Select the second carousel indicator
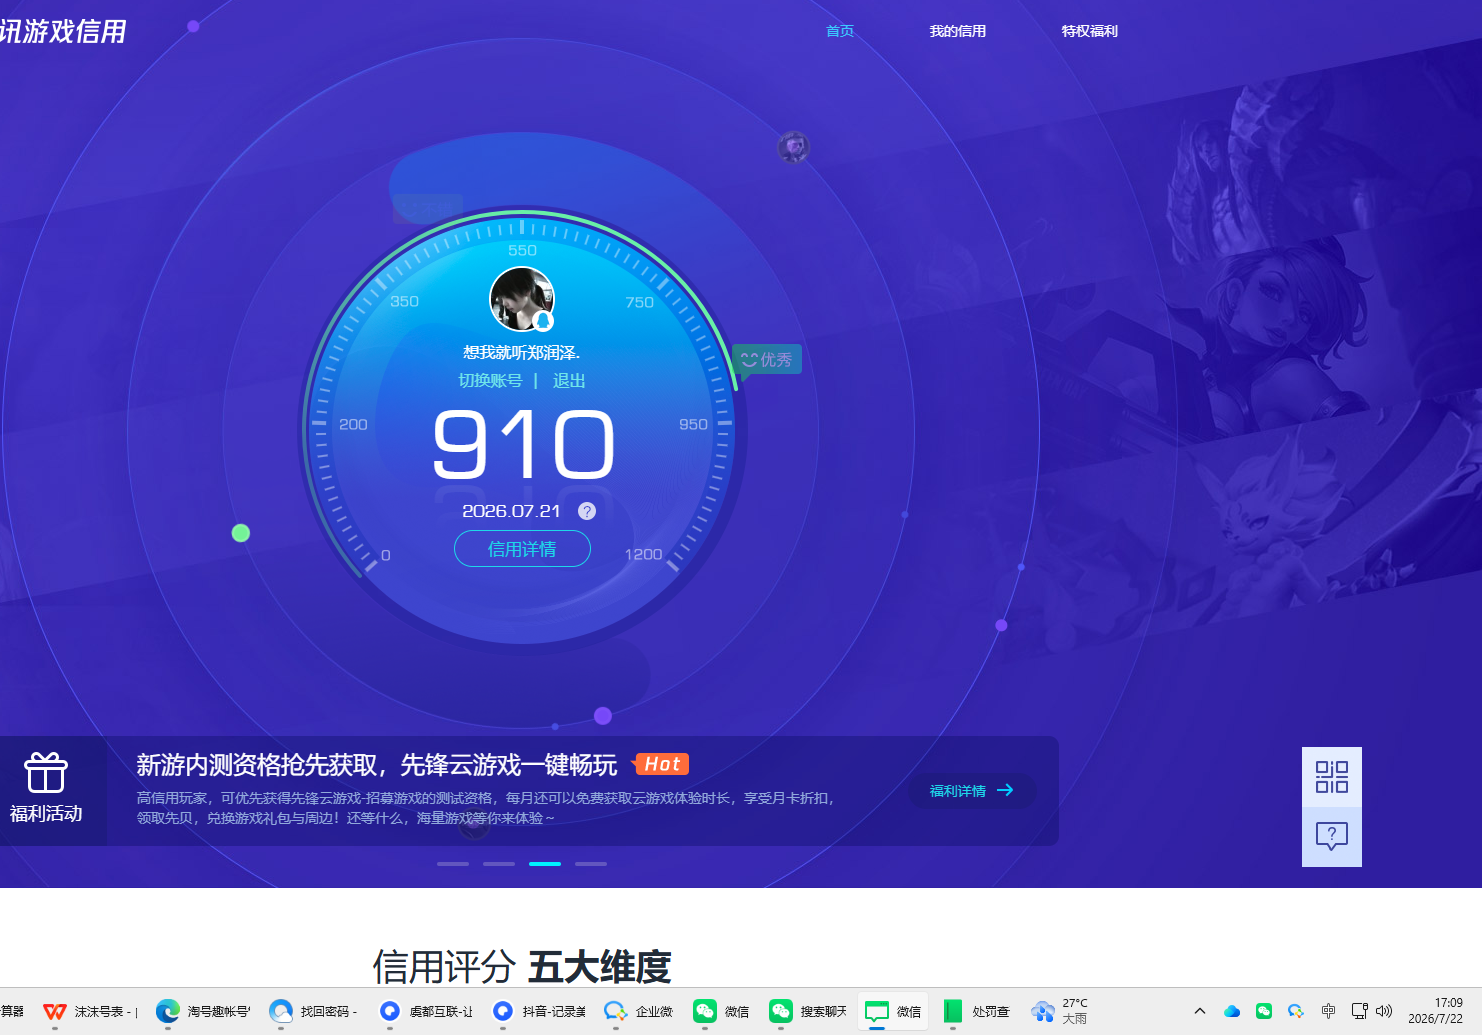The image size is (1482, 1035). coord(499,864)
